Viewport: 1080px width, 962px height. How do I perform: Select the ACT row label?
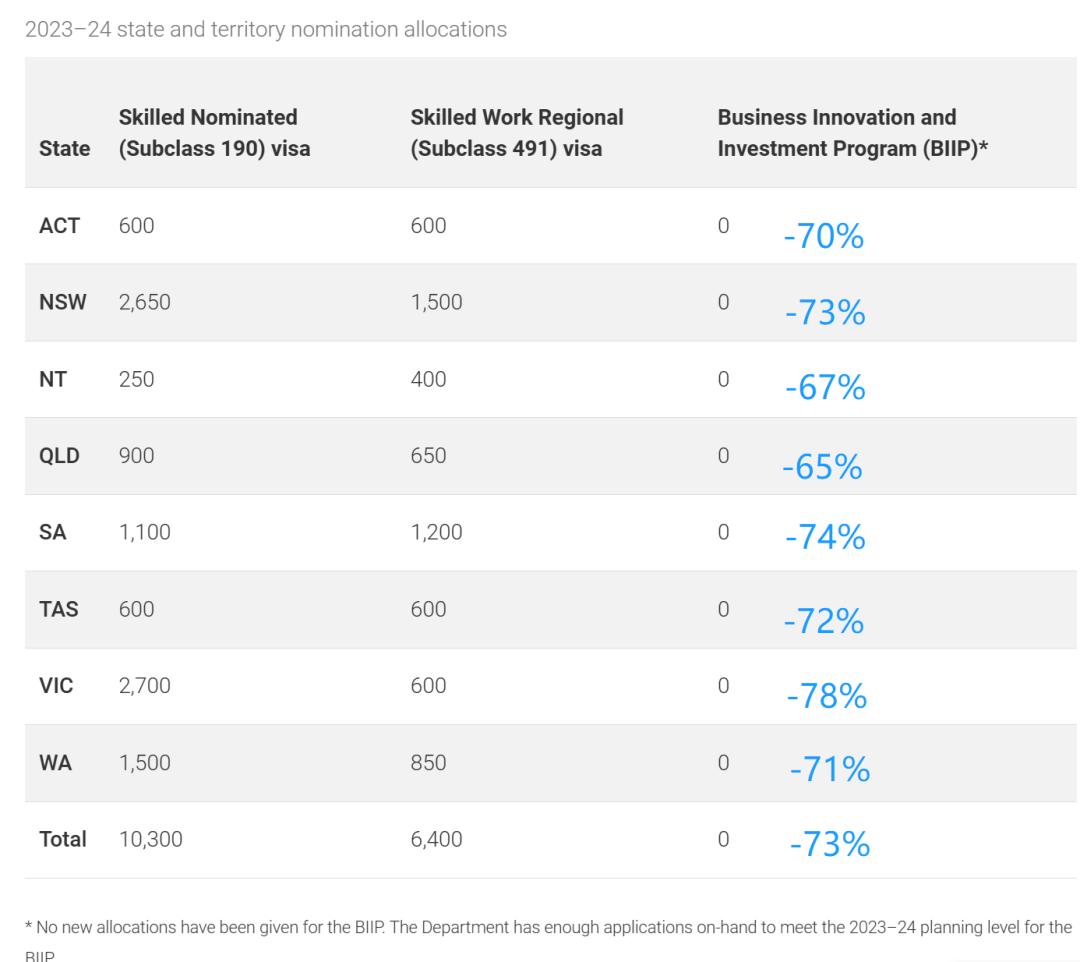pyautogui.click(x=59, y=226)
